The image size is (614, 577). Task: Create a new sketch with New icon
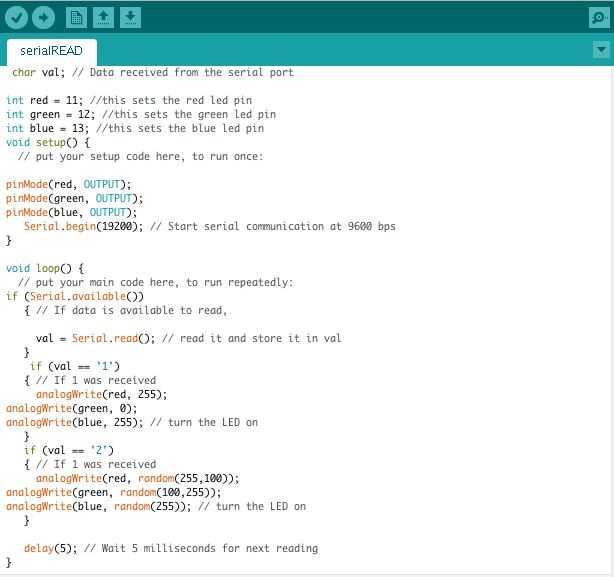(76, 18)
